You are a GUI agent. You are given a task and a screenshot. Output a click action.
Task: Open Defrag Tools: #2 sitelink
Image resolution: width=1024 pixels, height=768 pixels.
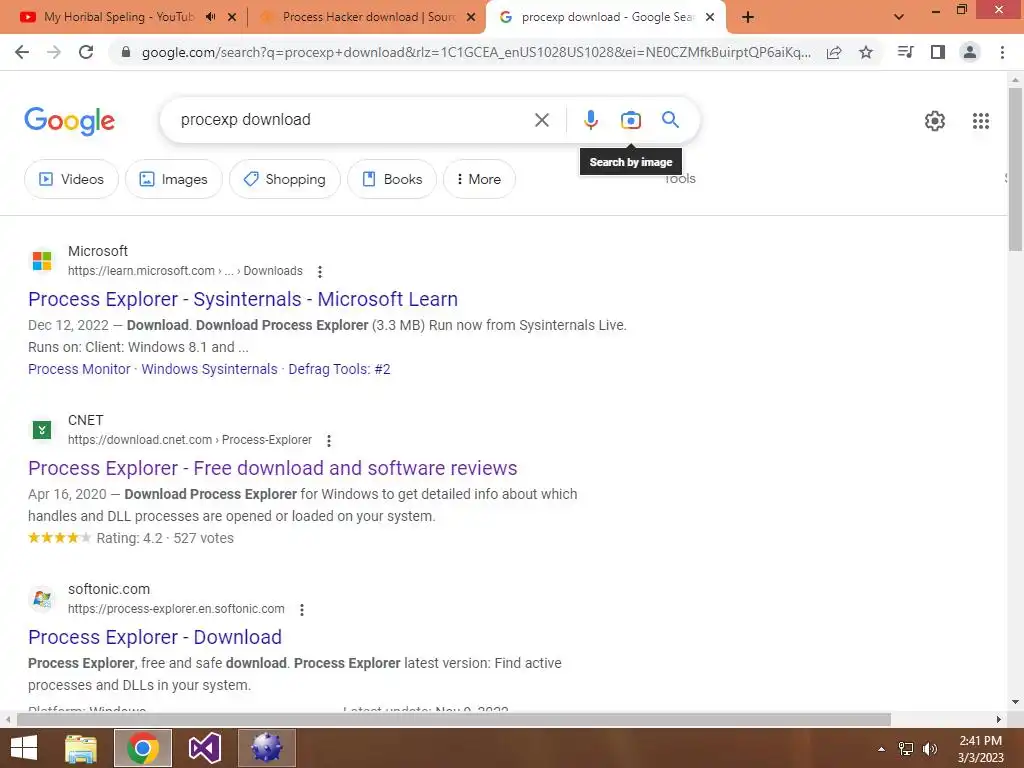tap(339, 369)
